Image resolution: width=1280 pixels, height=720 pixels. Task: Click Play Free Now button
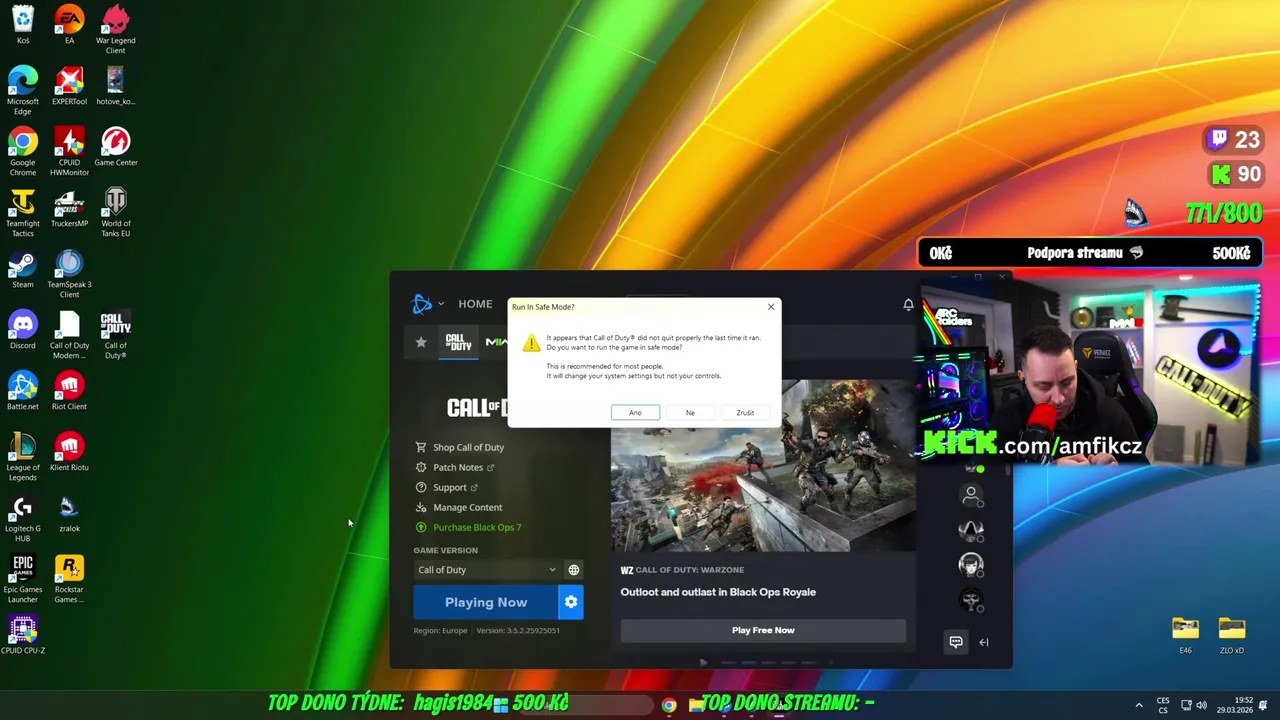point(763,630)
